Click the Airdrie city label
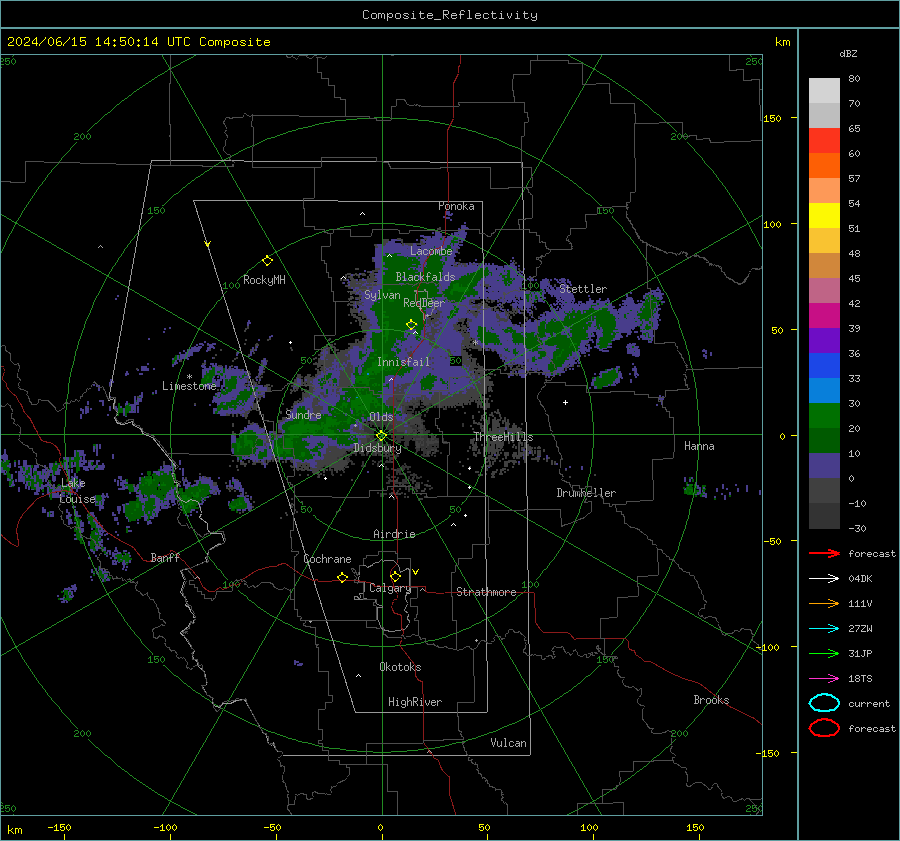This screenshot has height=841, width=900. click(x=394, y=534)
